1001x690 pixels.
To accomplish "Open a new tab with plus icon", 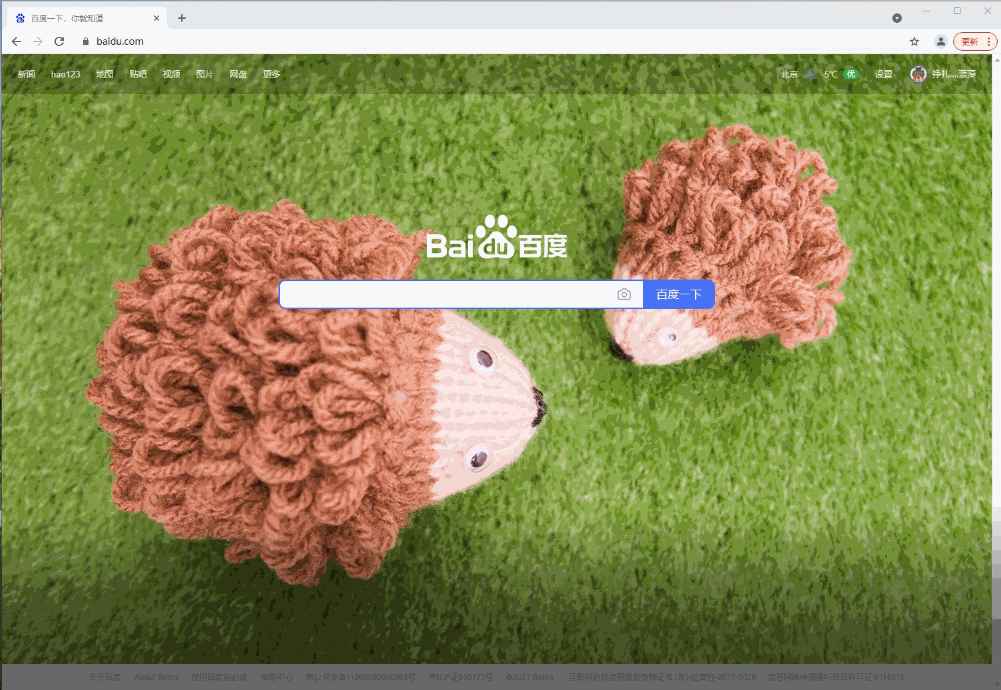I will pyautogui.click(x=181, y=18).
